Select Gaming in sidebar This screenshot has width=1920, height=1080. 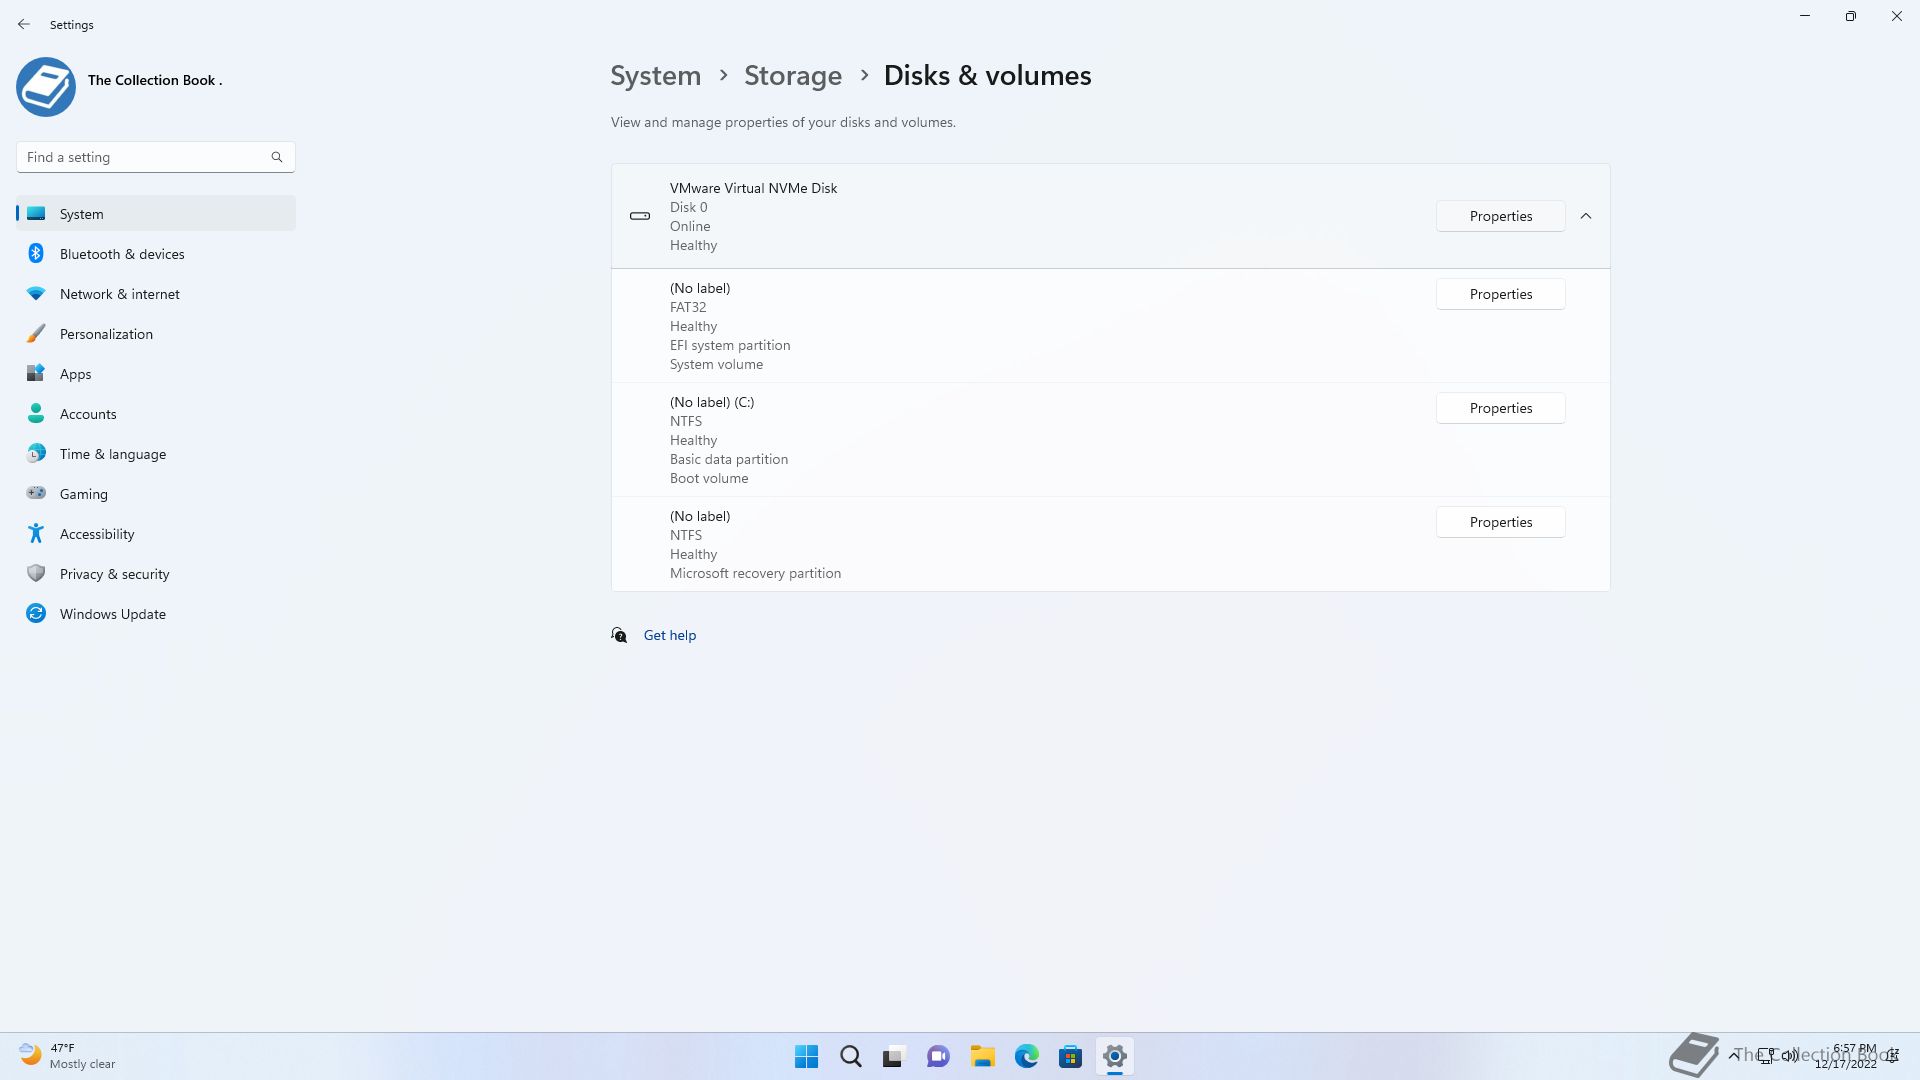click(x=156, y=493)
